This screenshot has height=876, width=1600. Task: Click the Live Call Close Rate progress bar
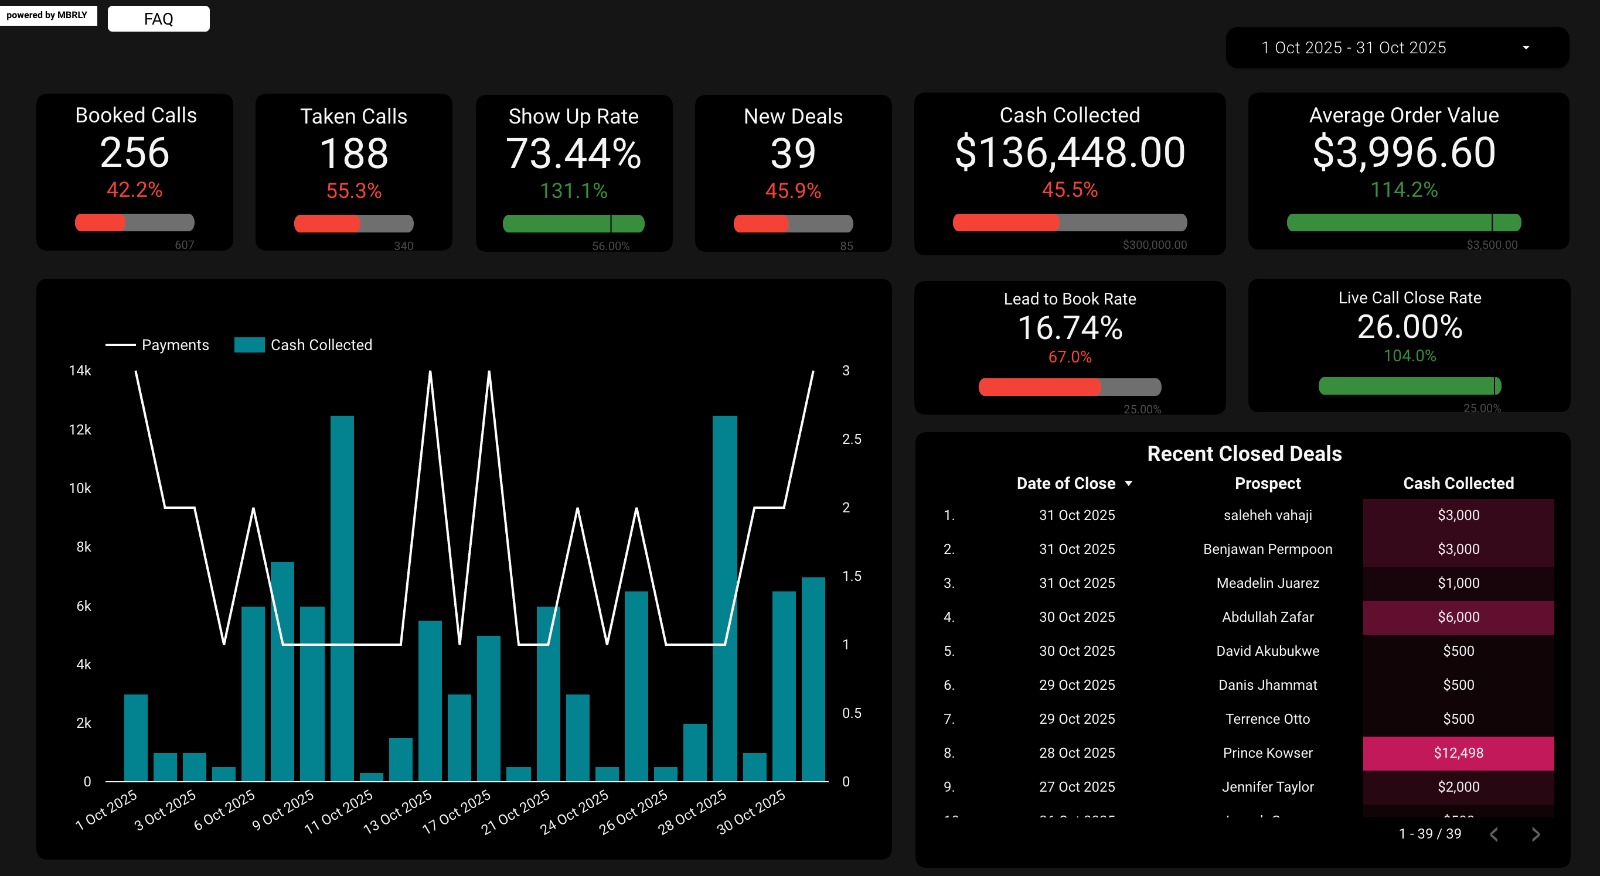(1410, 386)
